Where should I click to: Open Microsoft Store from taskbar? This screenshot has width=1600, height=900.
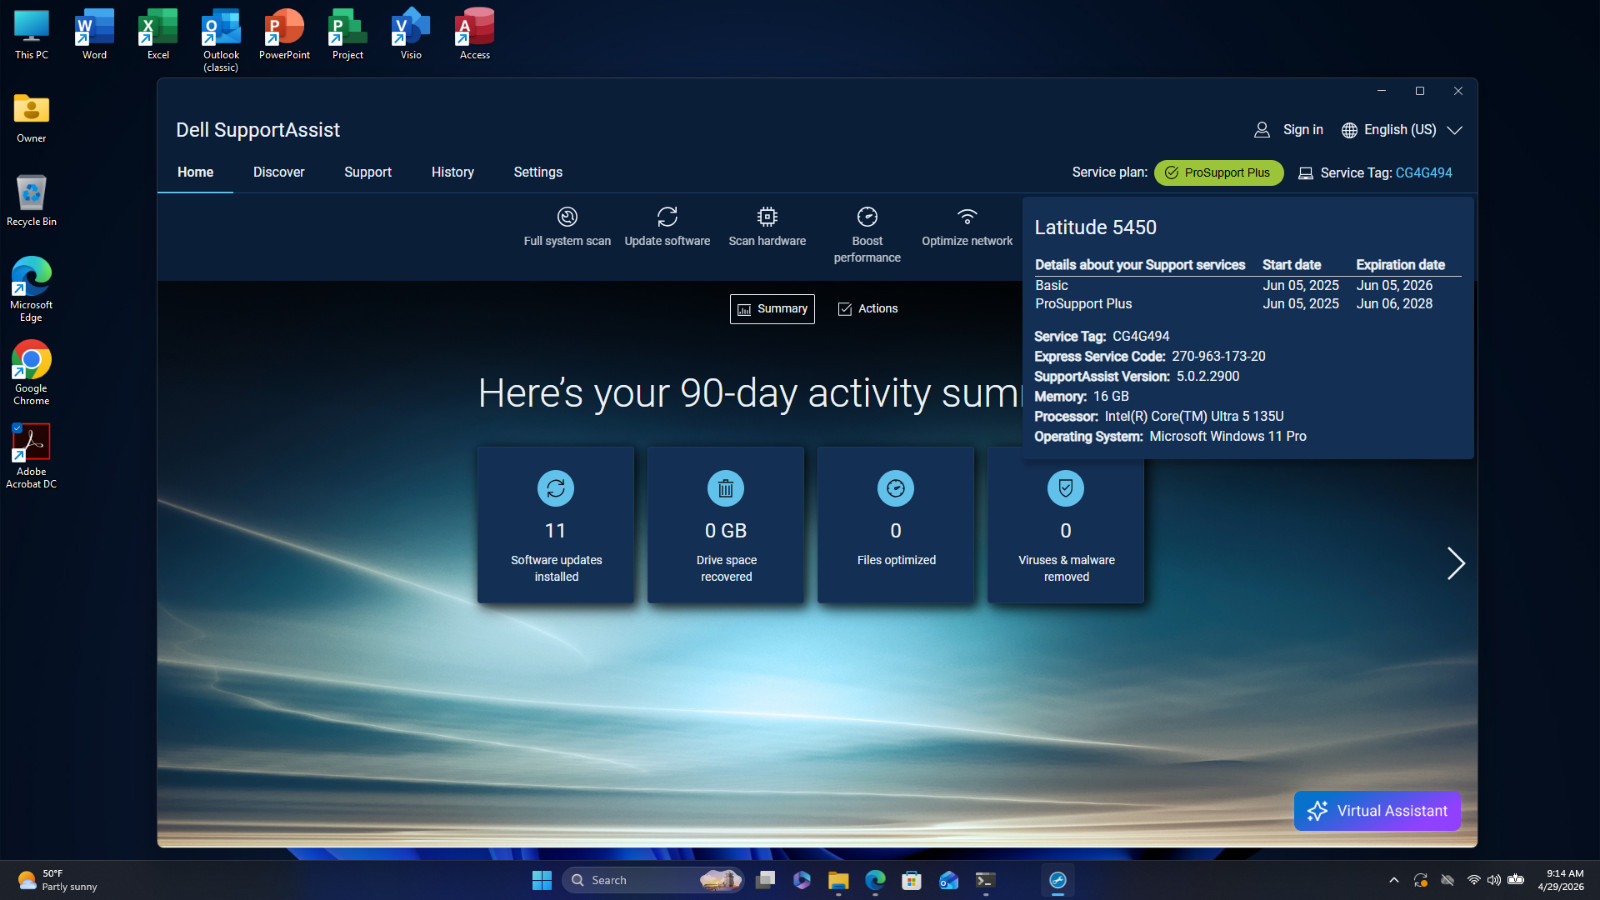[911, 880]
